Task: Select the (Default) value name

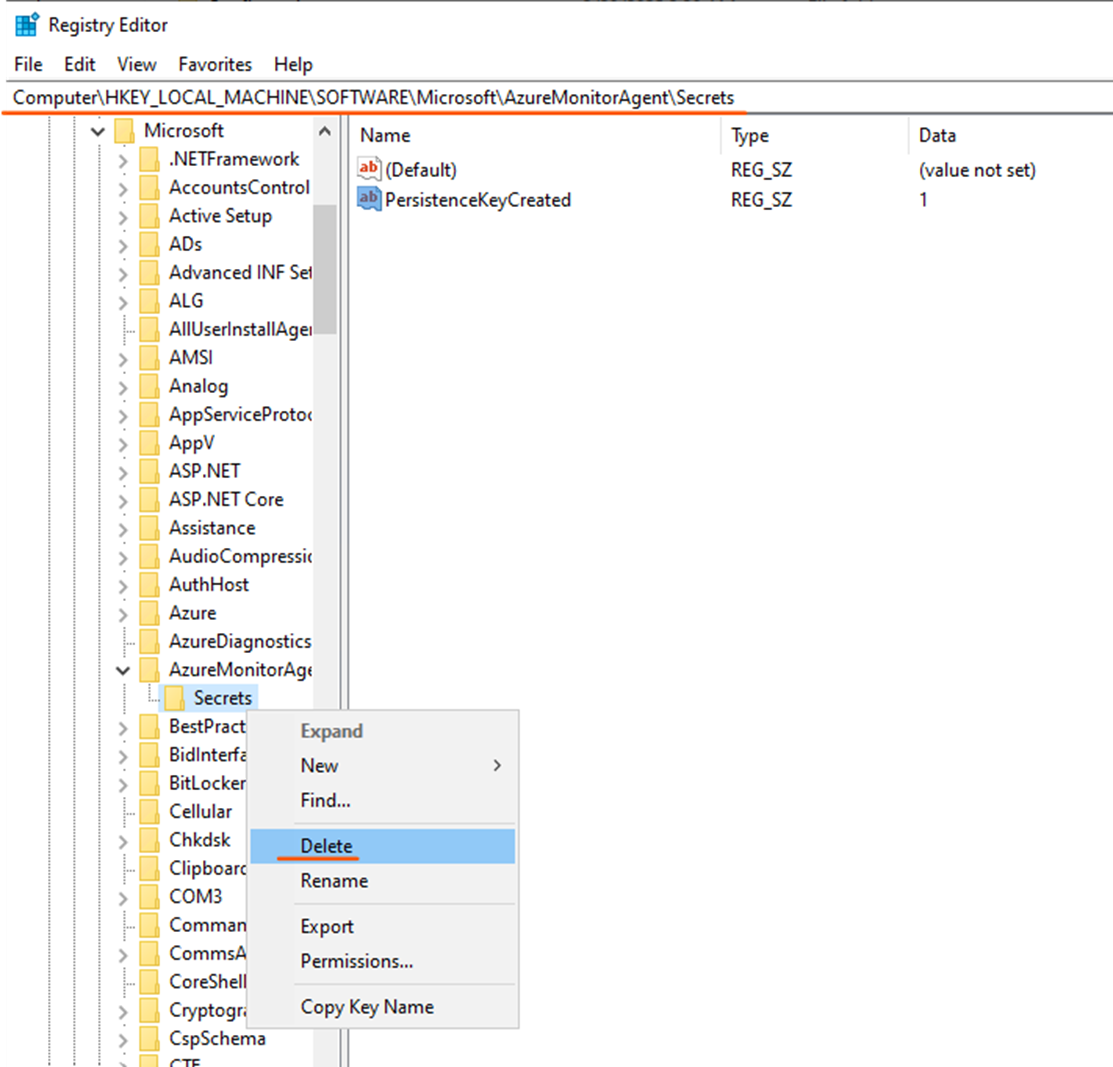Action: point(421,170)
